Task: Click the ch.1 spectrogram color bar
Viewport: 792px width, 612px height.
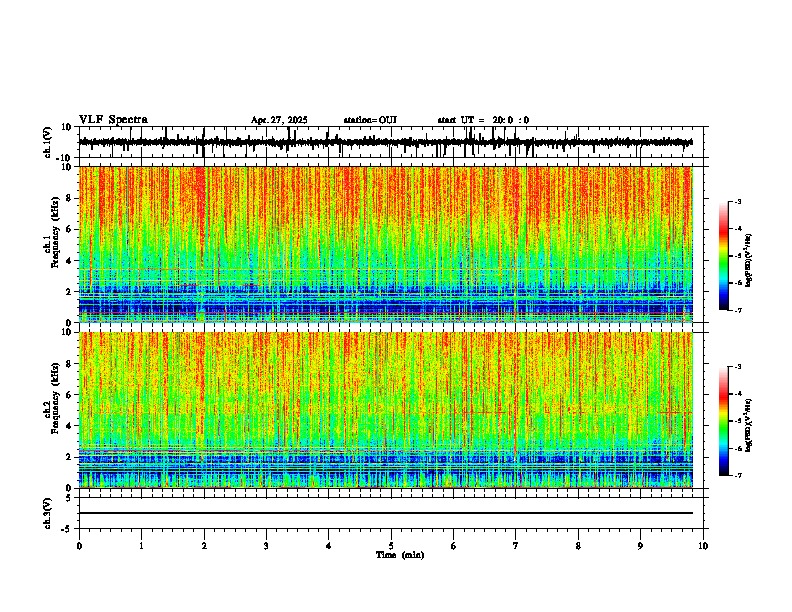Action: pyautogui.click(x=724, y=256)
